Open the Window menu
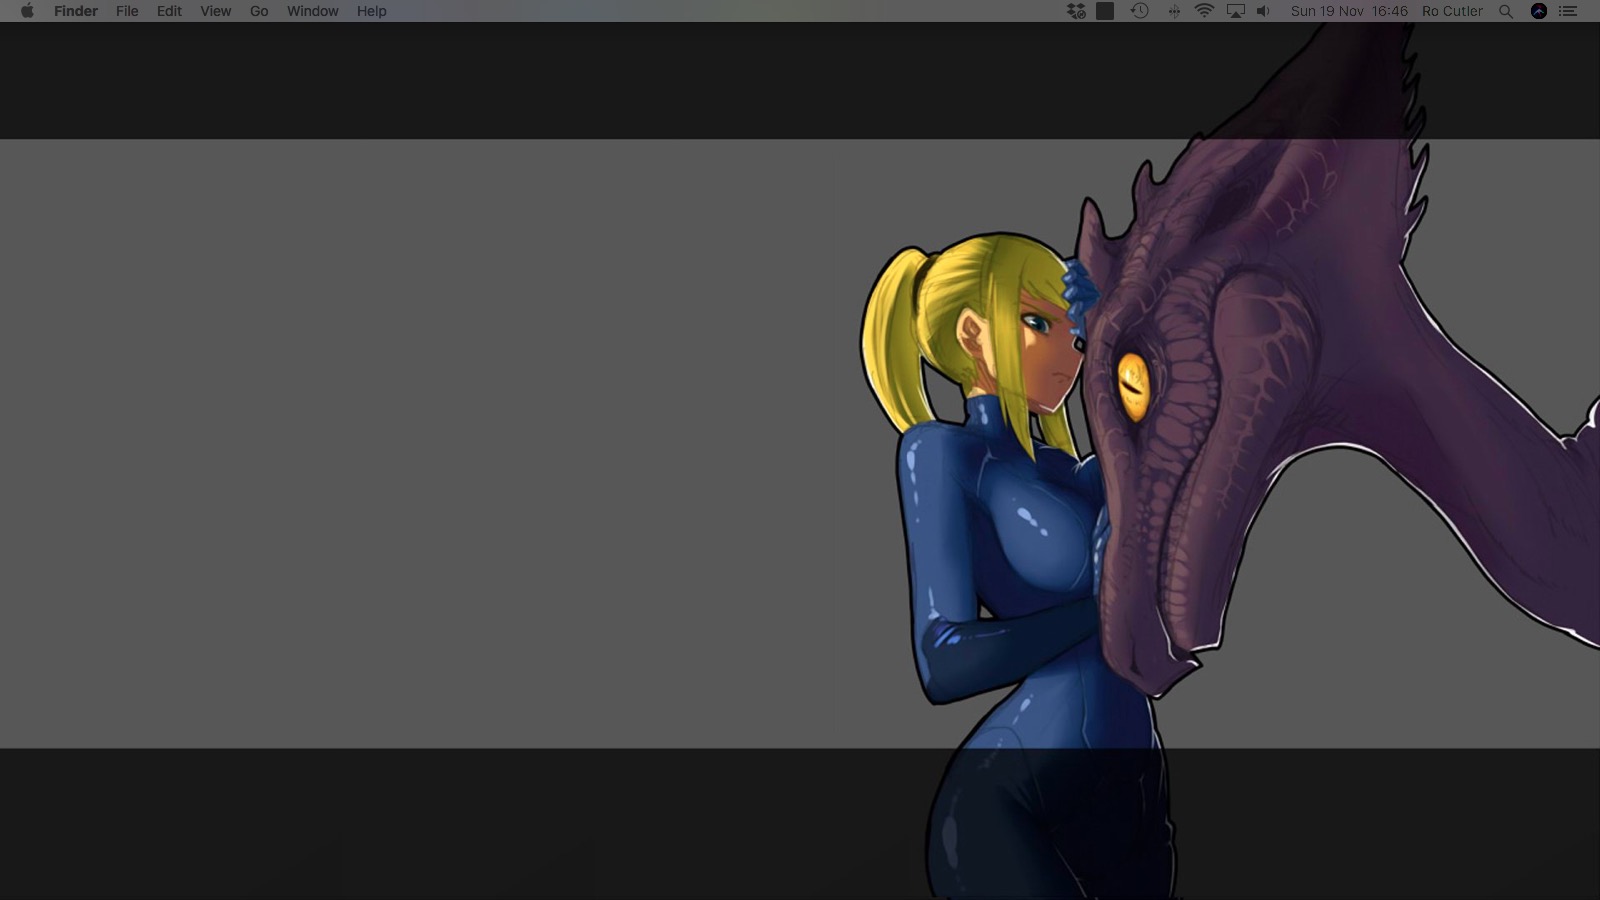The image size is (1600, 900). click(x=312, y=11)
